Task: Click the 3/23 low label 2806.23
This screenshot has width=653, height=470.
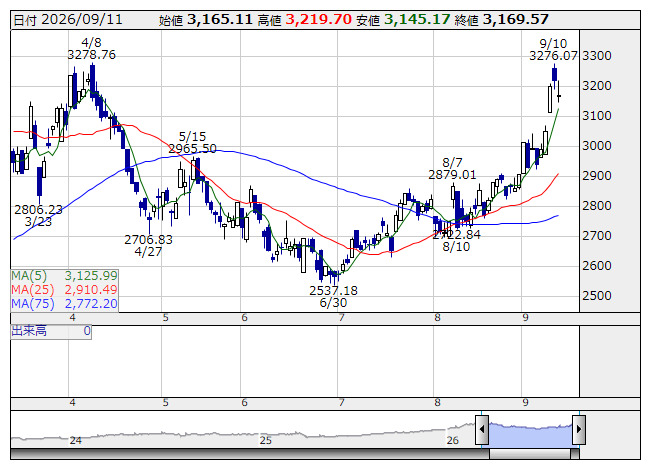Action: point(38,215)
